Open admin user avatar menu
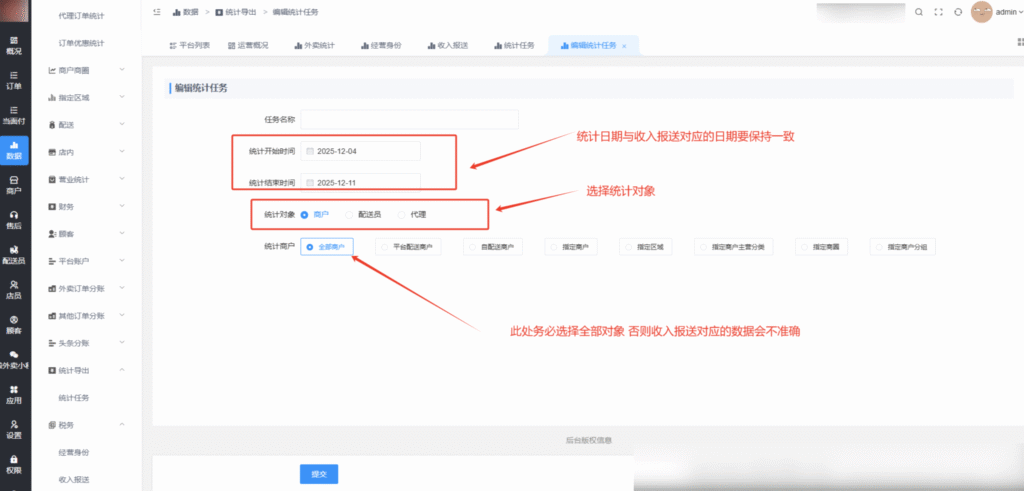Image resolution: width=1024 pixels, height=491 pixels. (995, 12)
